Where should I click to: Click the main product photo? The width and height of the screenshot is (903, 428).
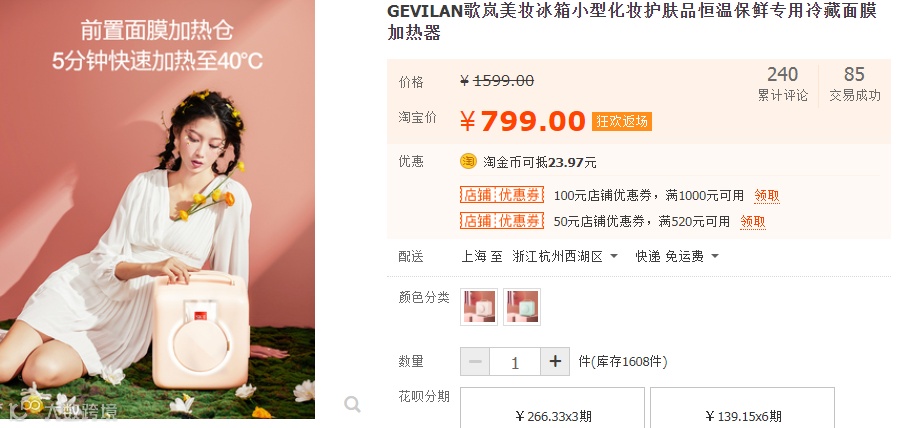157,209
